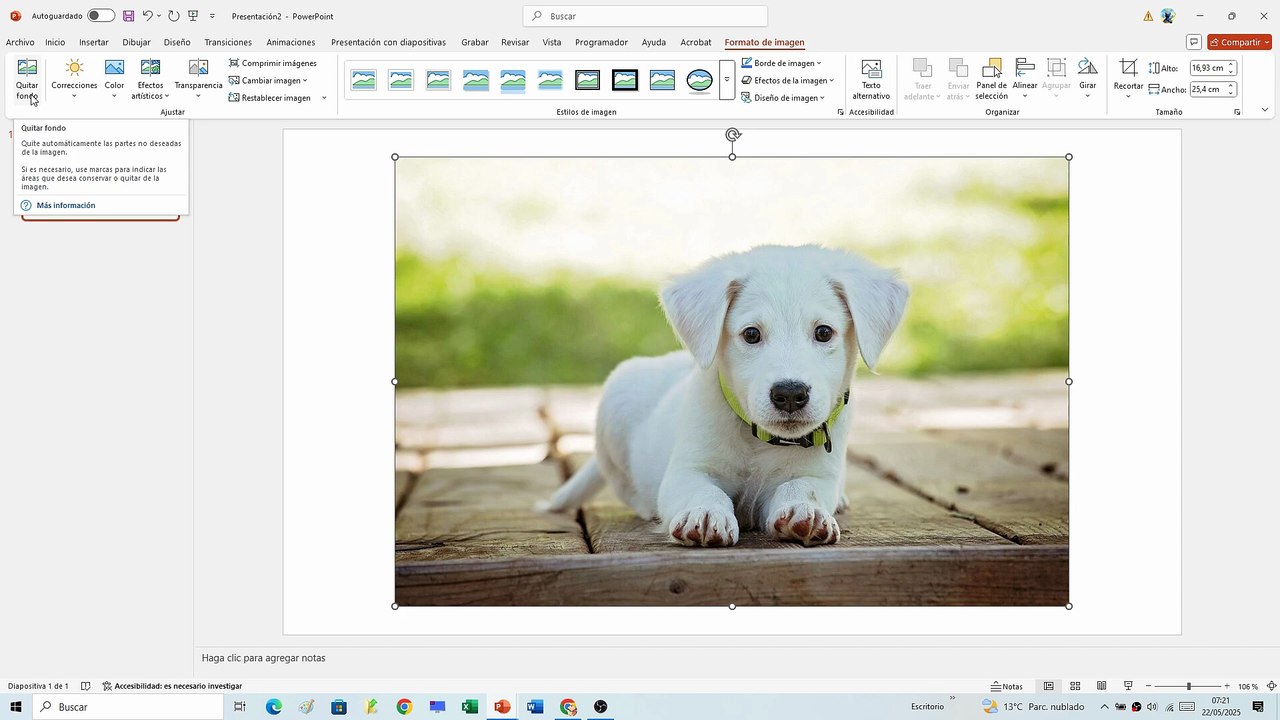Open the Correcciones options
The height and width of the screenshot is (720, 1280).
click(x=74, y=79)
